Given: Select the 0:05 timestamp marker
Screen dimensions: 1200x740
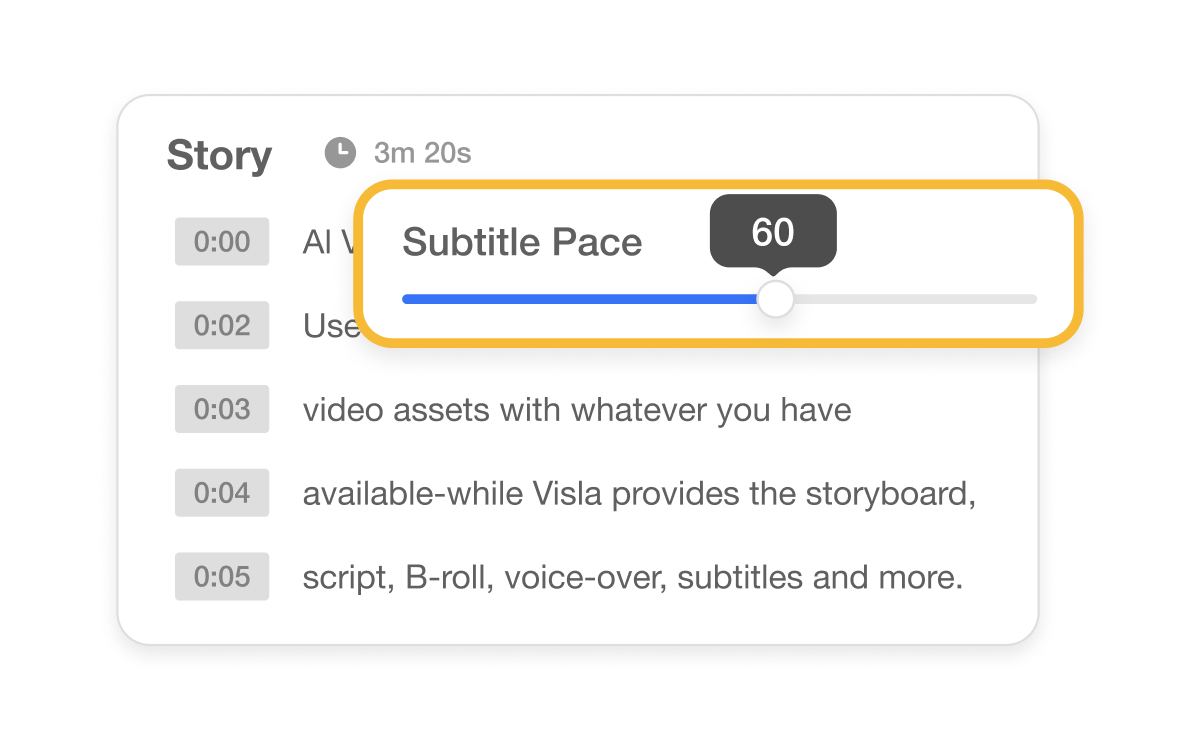Looking at the screenshot, I should 222,577.
